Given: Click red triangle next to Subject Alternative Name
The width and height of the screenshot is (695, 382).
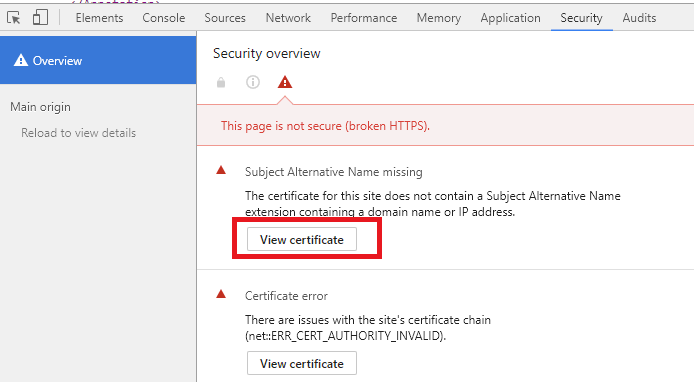Looking at the screenshot, I should 221,170.
